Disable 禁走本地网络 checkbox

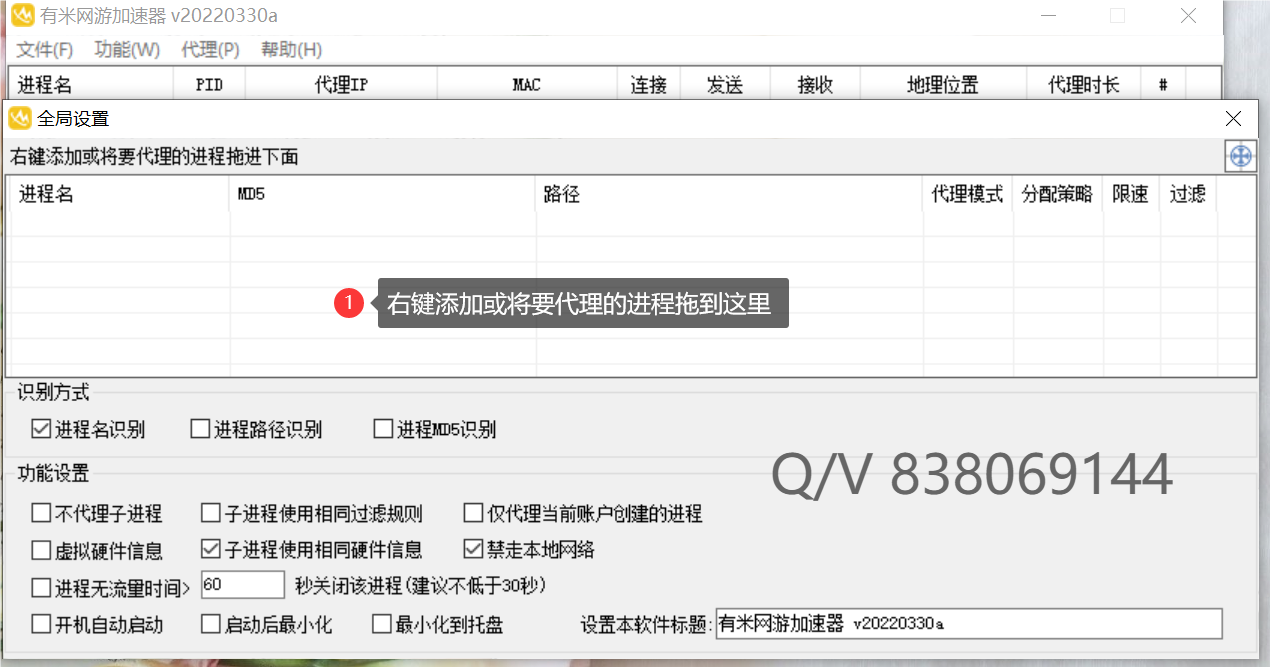pos(473,549)
